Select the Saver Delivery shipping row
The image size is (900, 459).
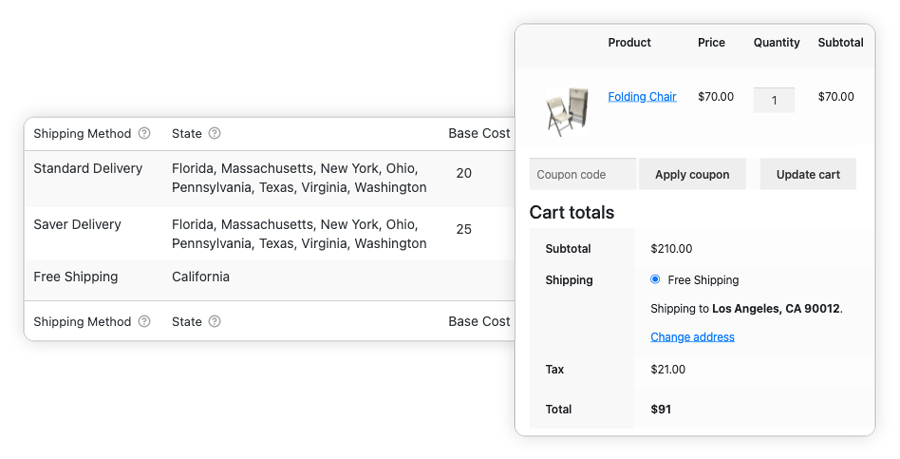(x=77, y=225)
